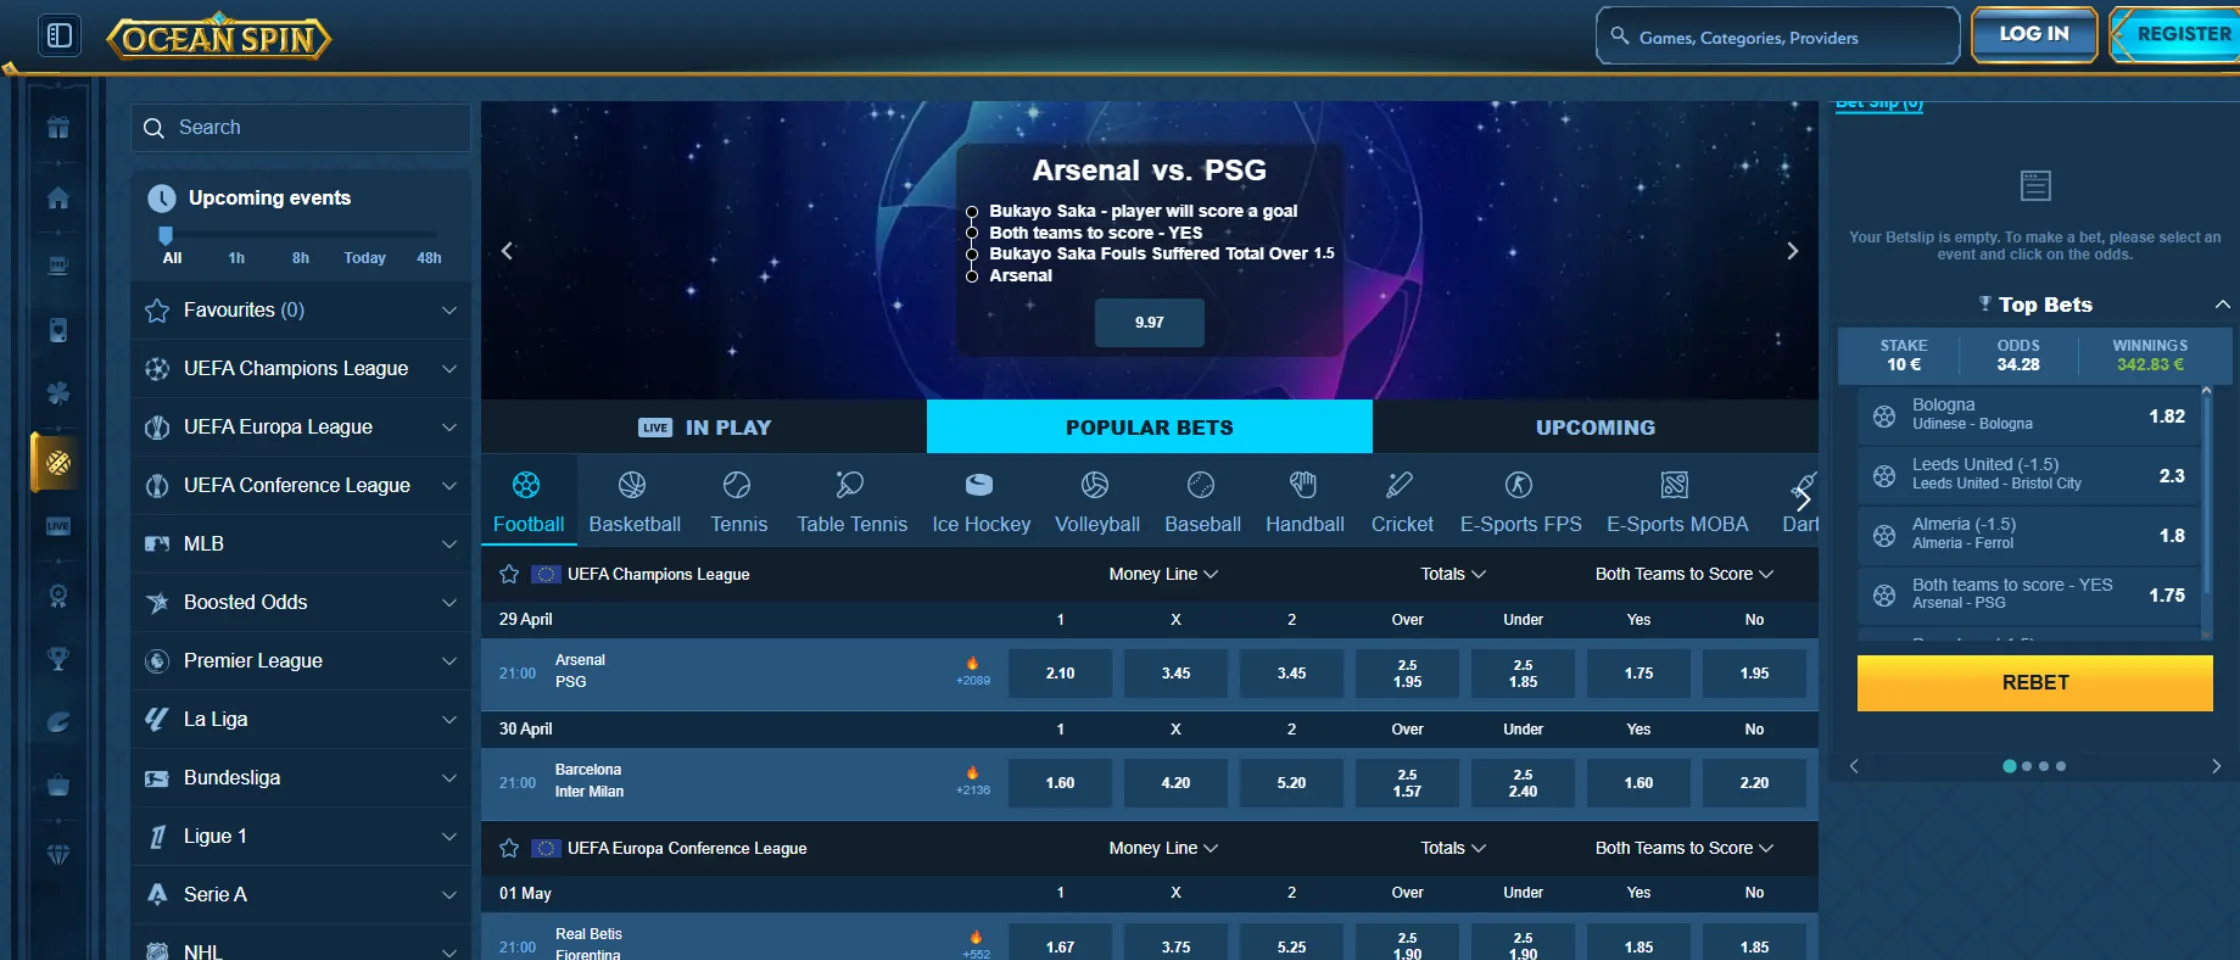Click the REBET button
This screenshot has height=960, width=2240.
point(2033,682)
